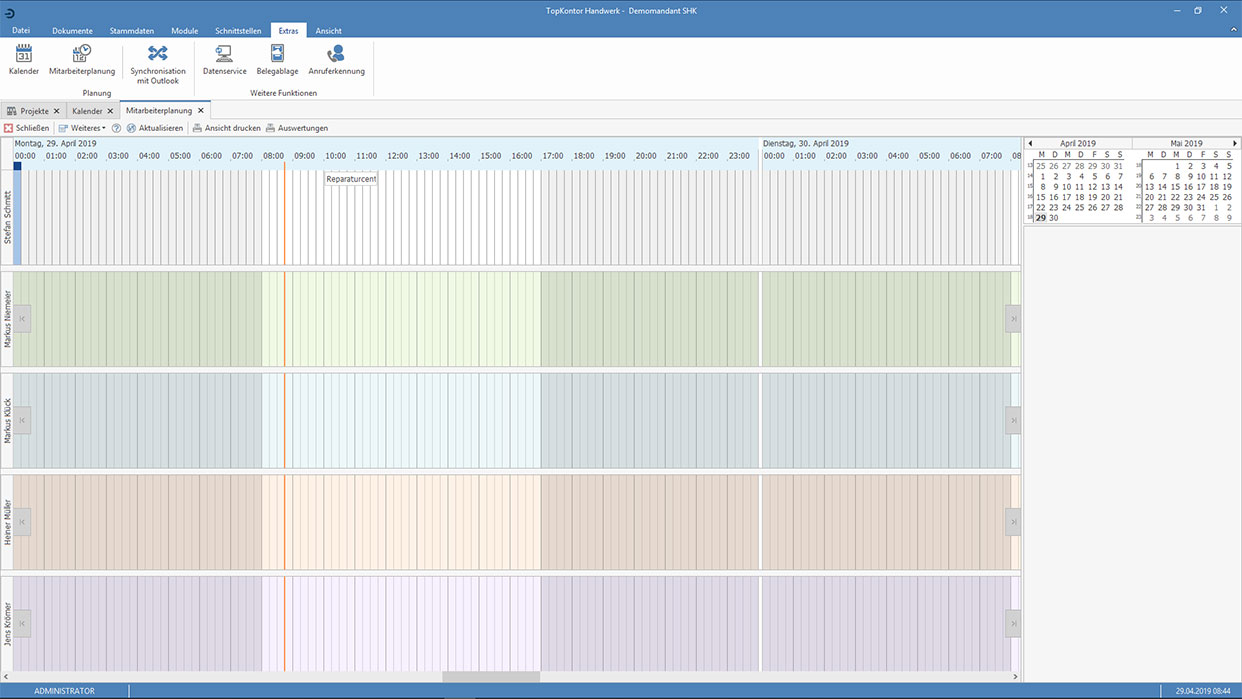Close the Projekte document tab

(x=57, y=111)
